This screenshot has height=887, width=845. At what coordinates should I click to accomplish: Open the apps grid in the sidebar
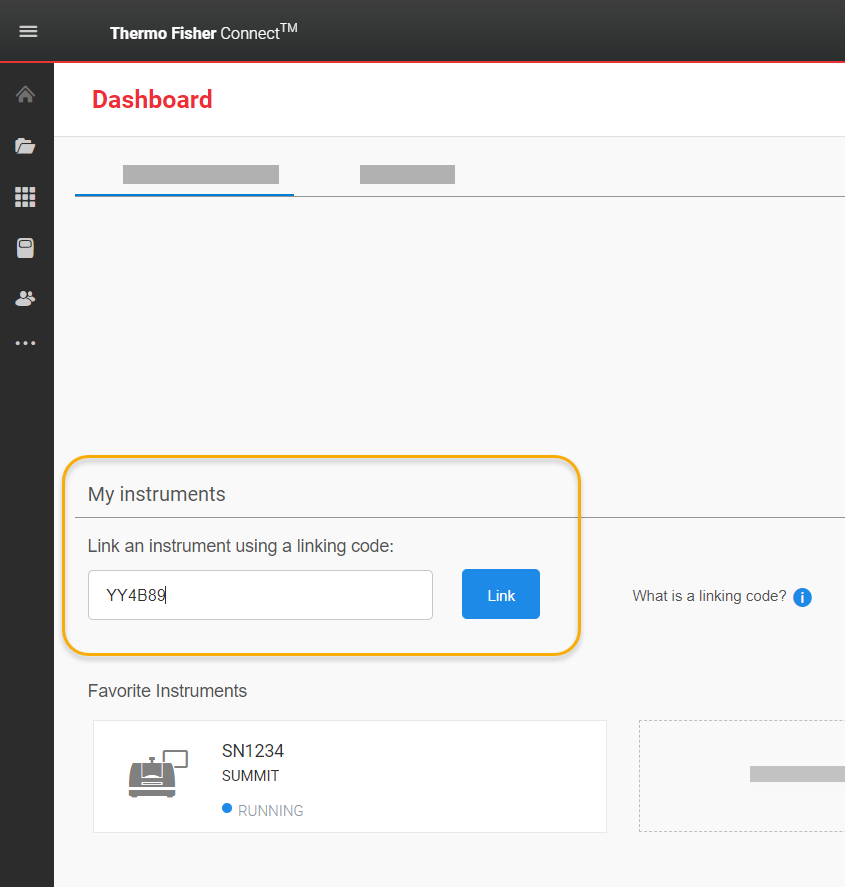(26, 197)
